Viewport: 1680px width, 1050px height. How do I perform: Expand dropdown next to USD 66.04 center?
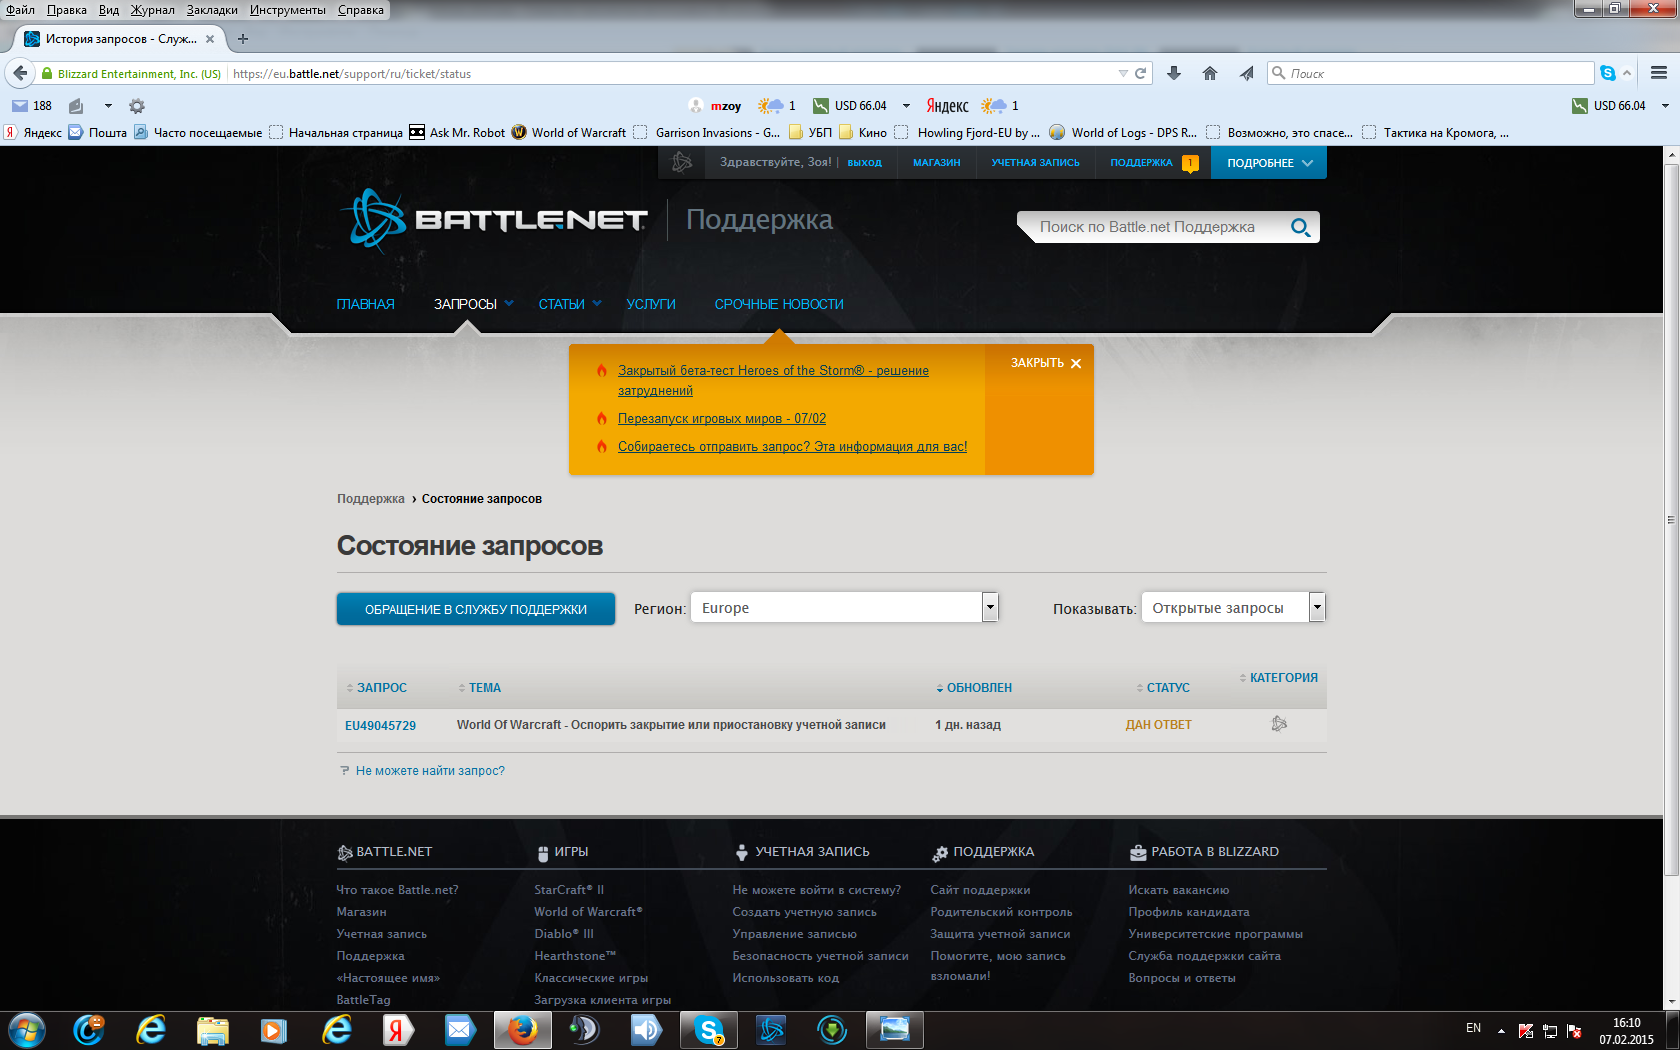tap(906, 106)
